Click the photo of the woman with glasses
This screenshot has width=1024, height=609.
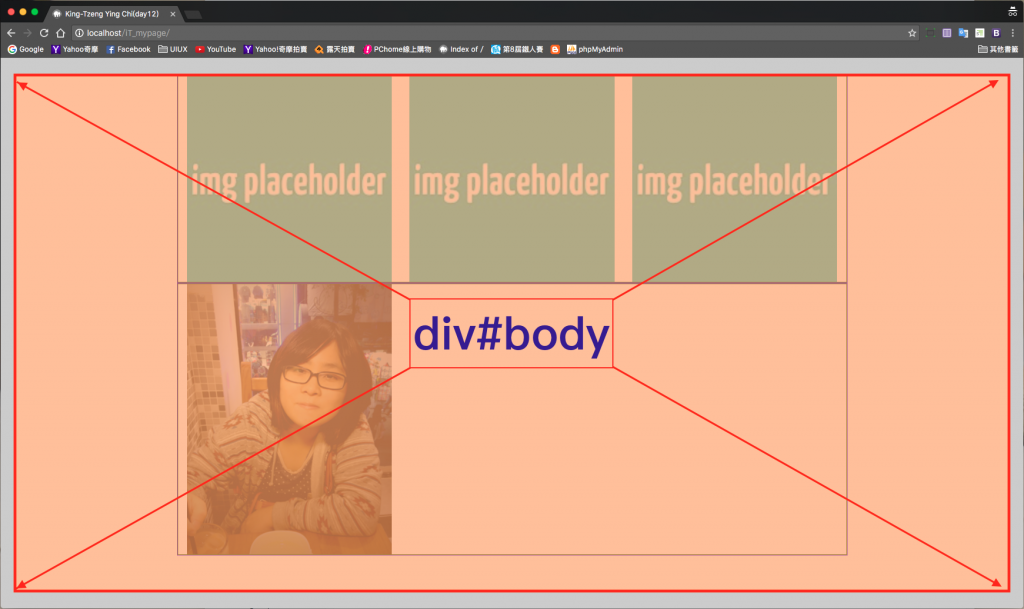pyautogui.click(x=289, y=419)
